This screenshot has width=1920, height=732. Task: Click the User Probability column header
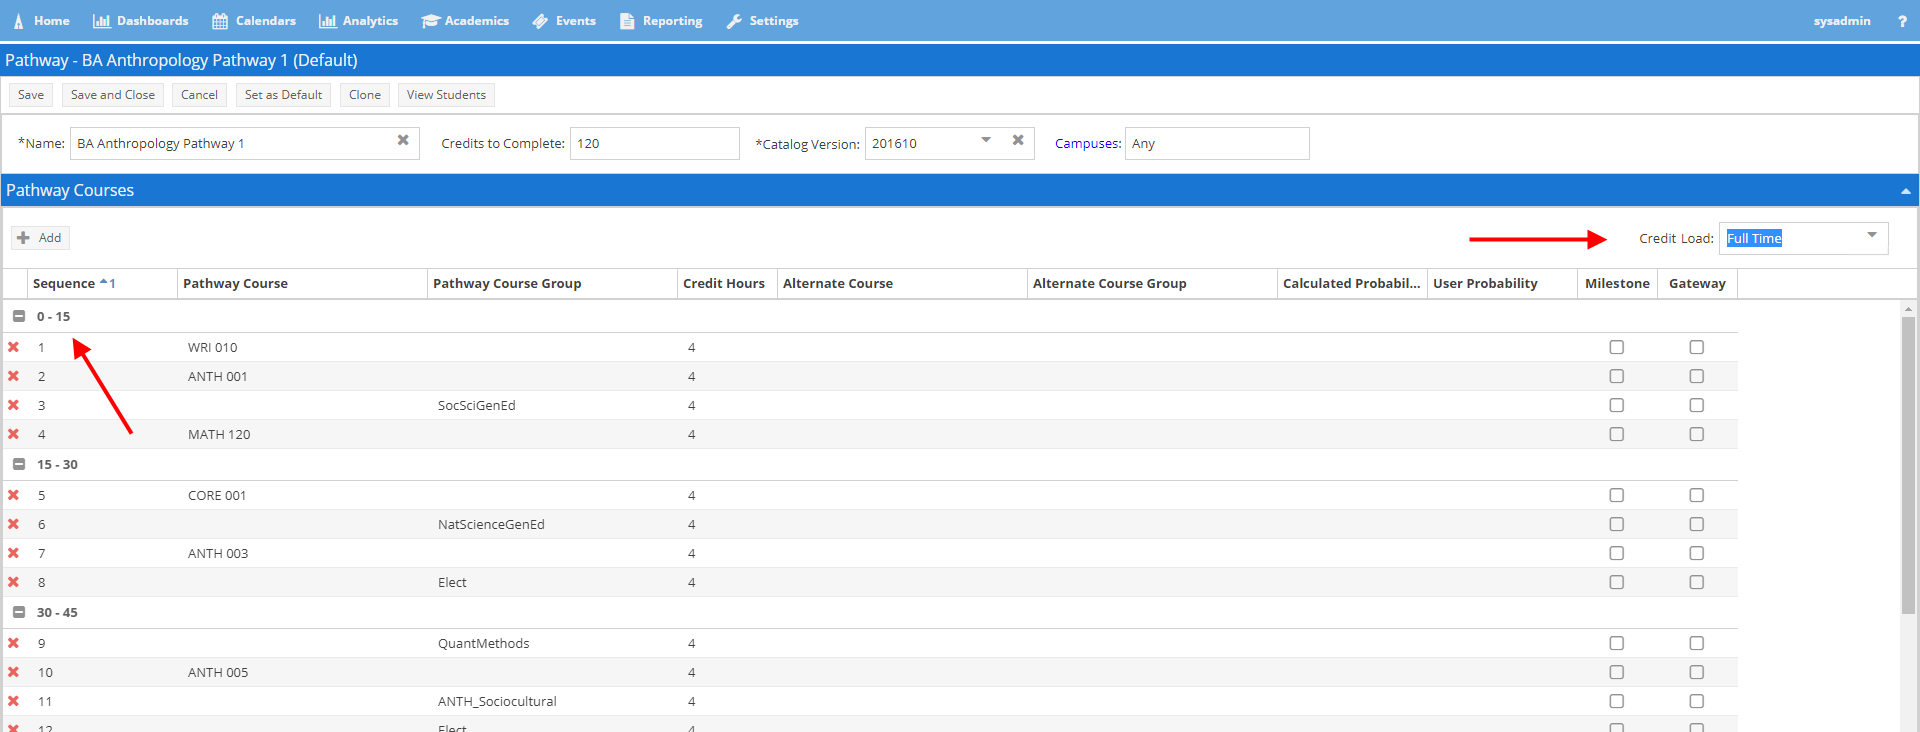1502,284
